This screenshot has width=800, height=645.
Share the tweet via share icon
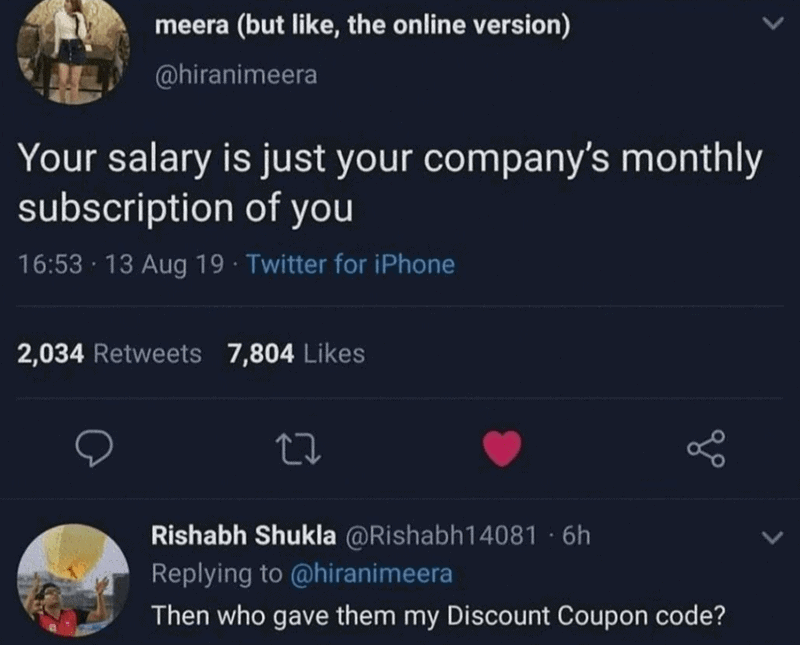[x=706, y=449]
